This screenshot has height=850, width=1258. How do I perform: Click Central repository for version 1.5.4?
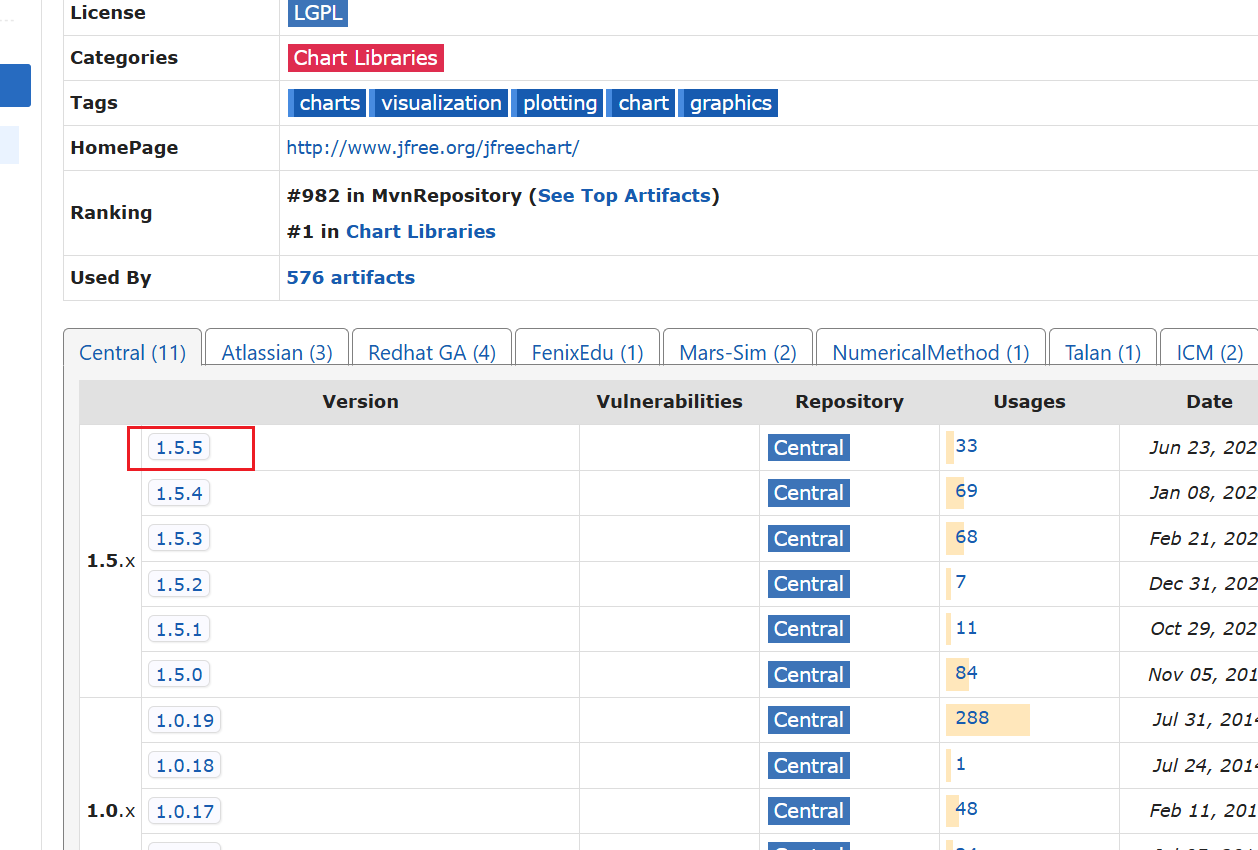(809, 493)
